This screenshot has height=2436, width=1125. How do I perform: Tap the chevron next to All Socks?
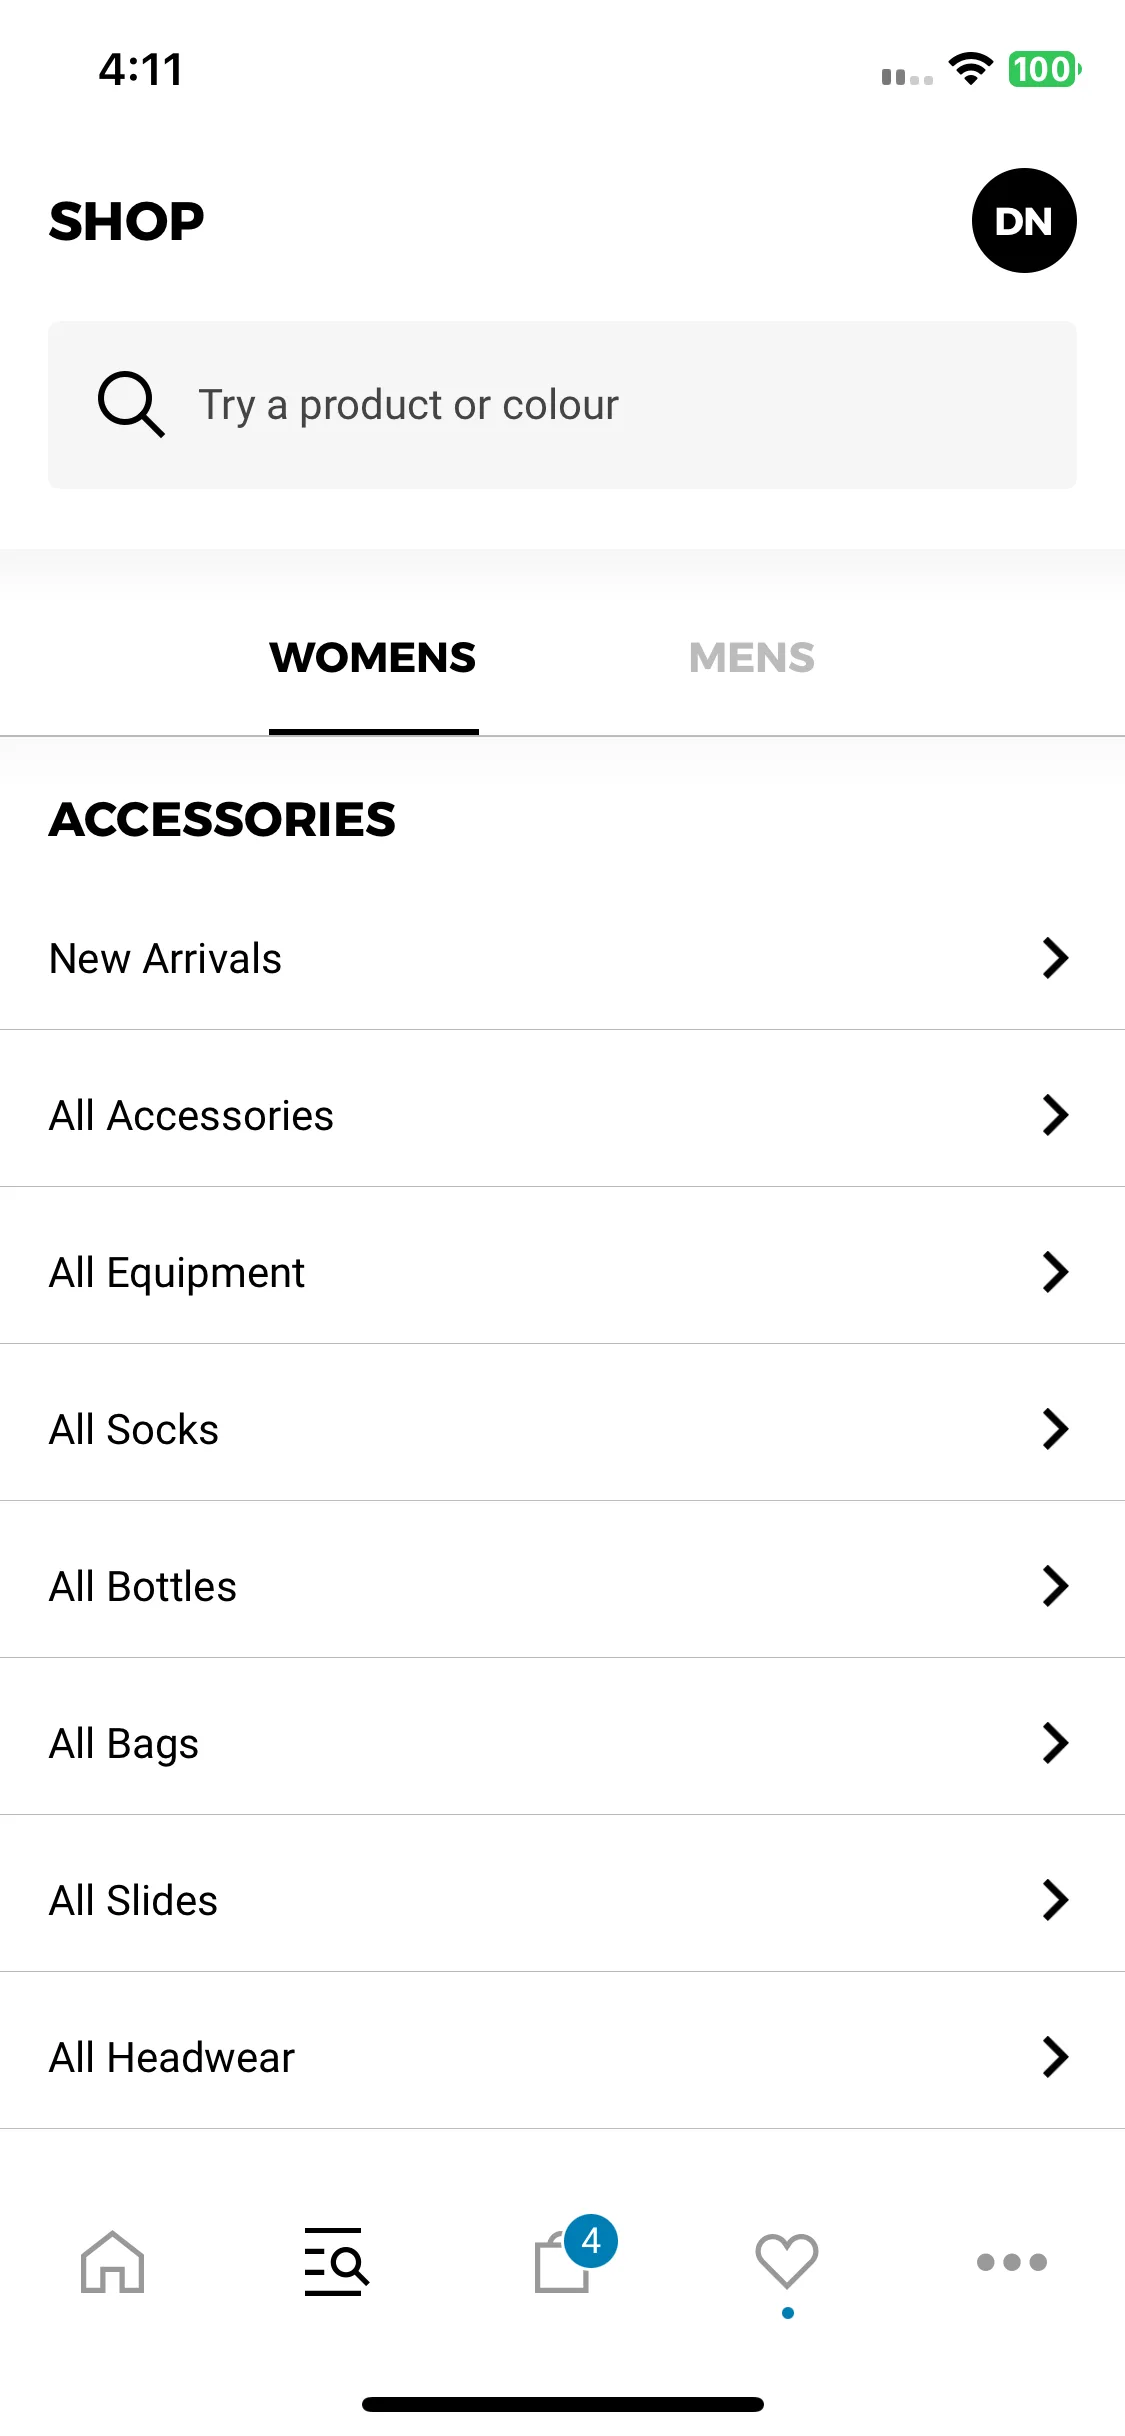(x=1055, y=1429)
